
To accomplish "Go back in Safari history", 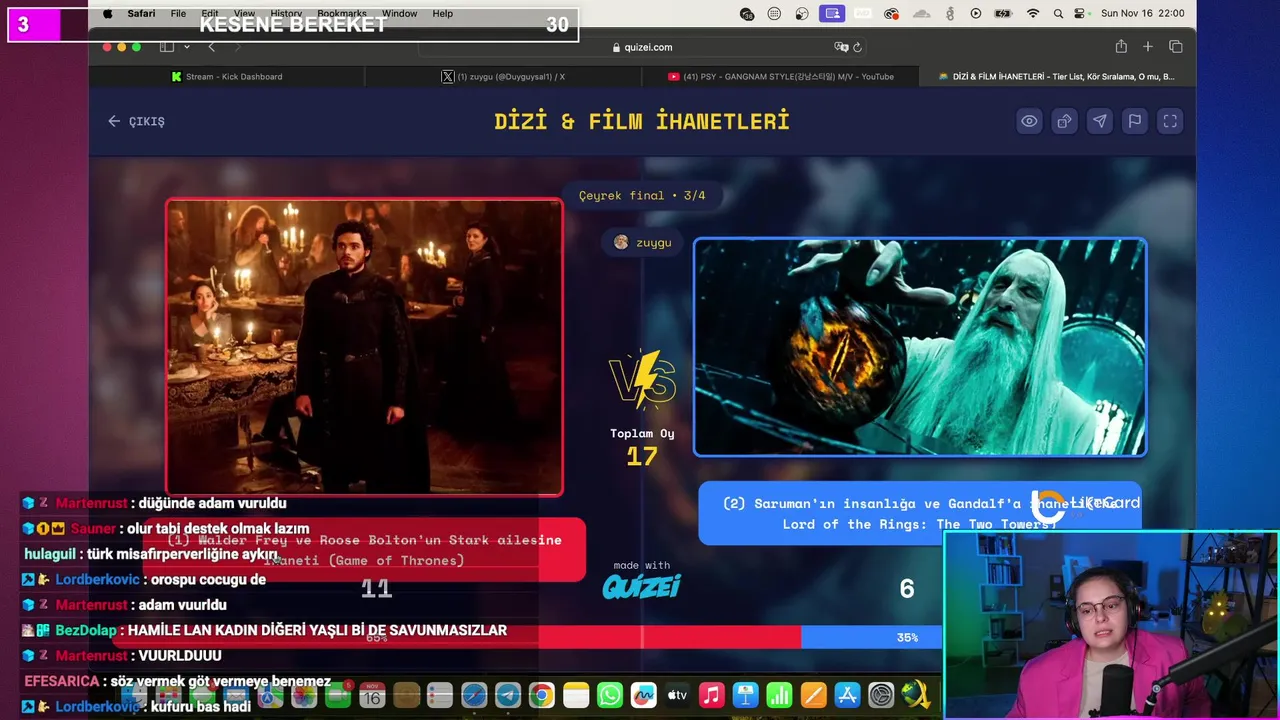I will 211,47.
